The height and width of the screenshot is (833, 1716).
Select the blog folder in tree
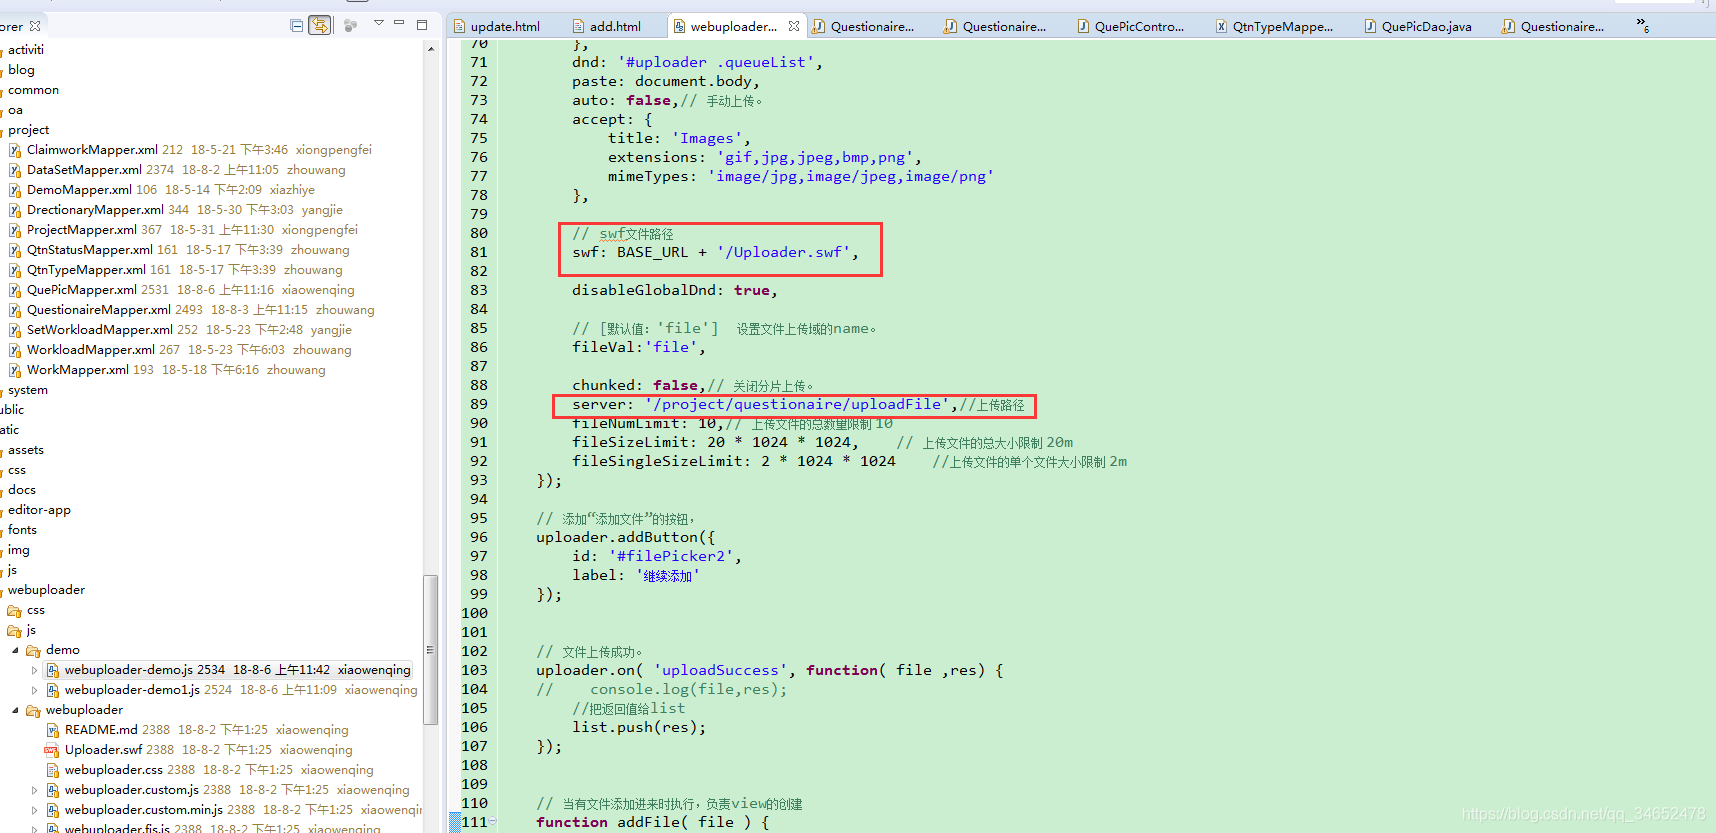click(x=21, y=70)
